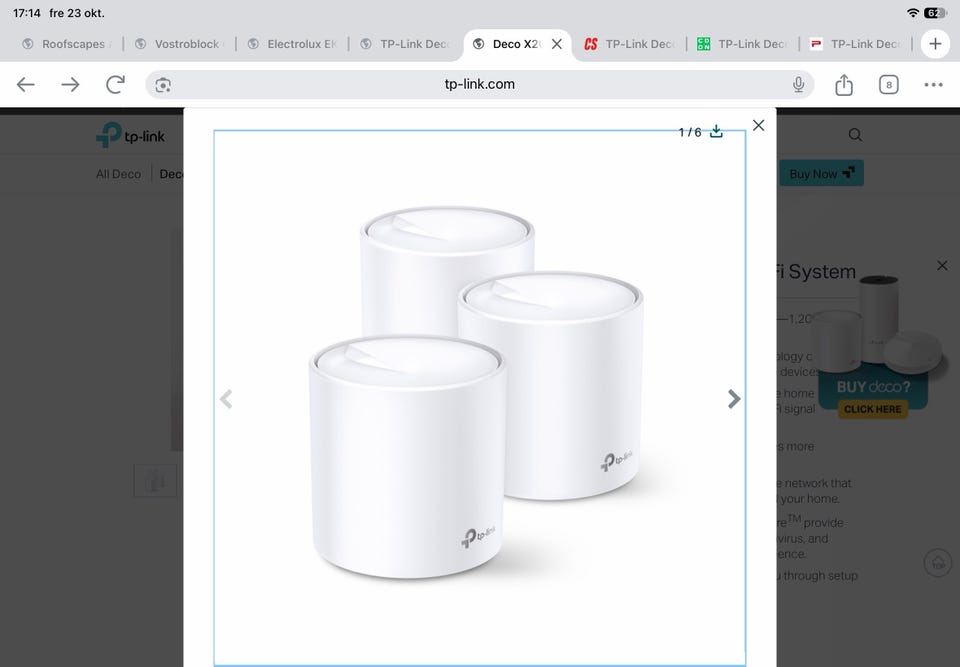Click the tp-link.com address field

(479, 85)
